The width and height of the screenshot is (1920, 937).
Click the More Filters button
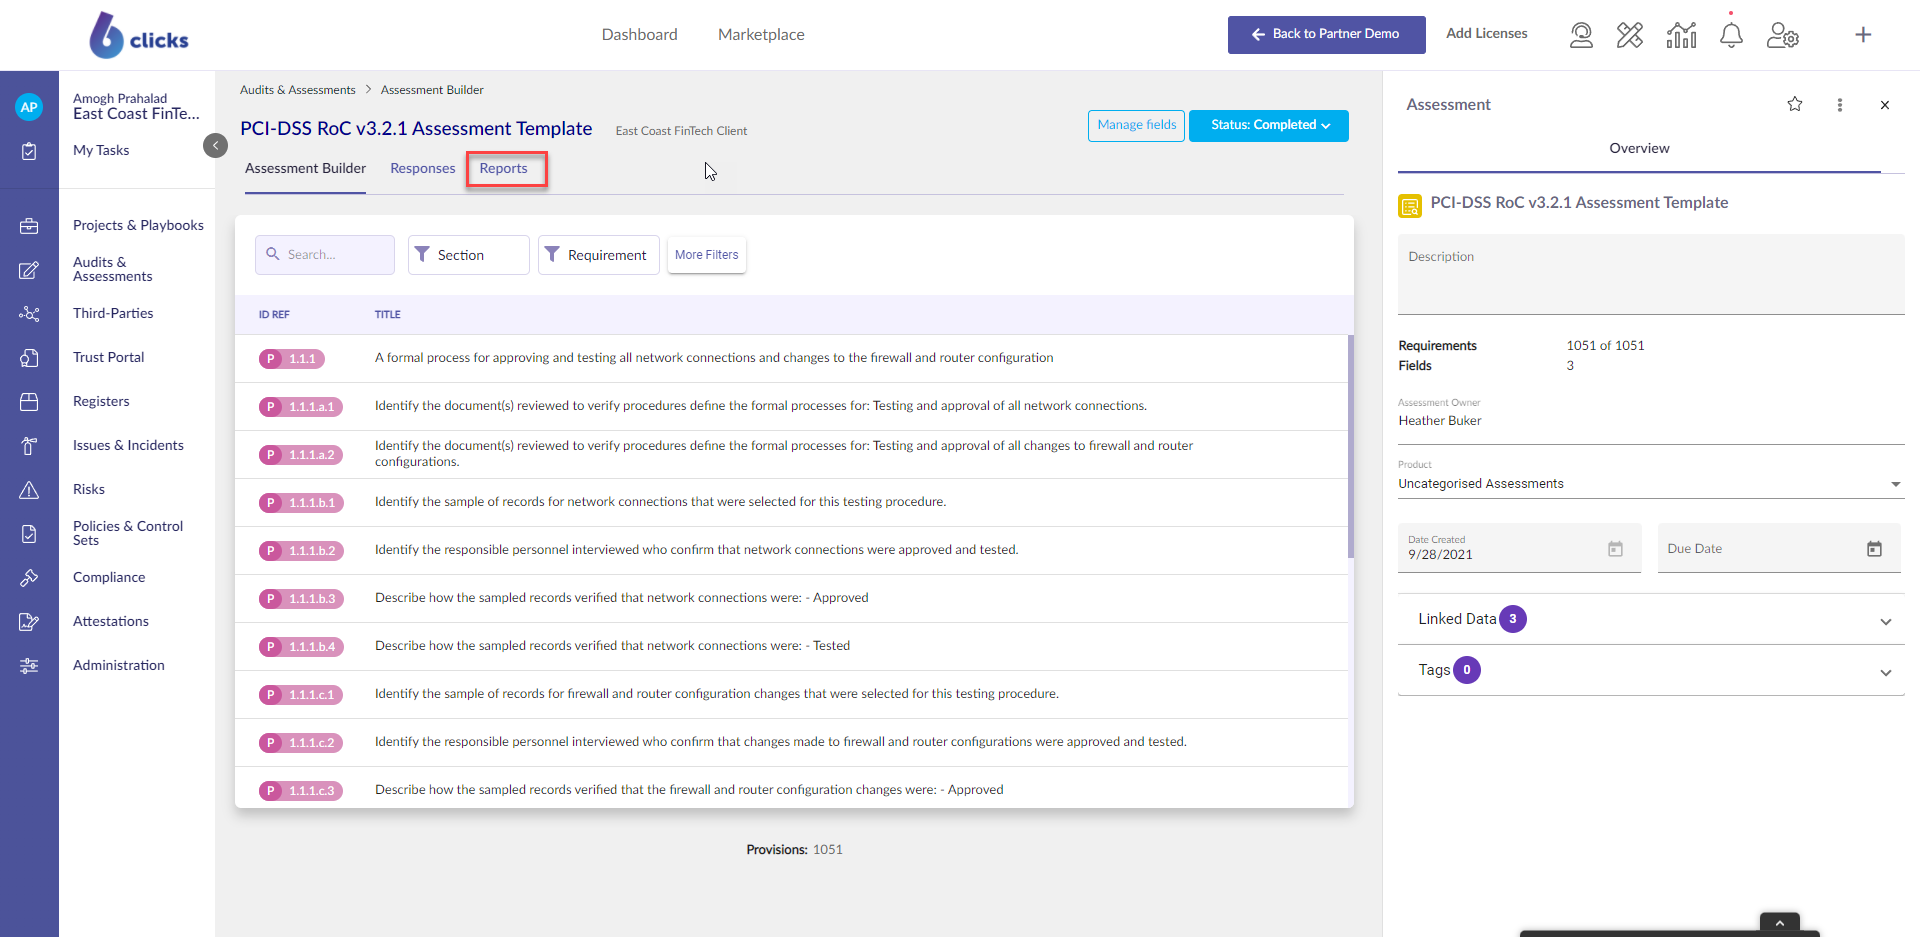707,255
